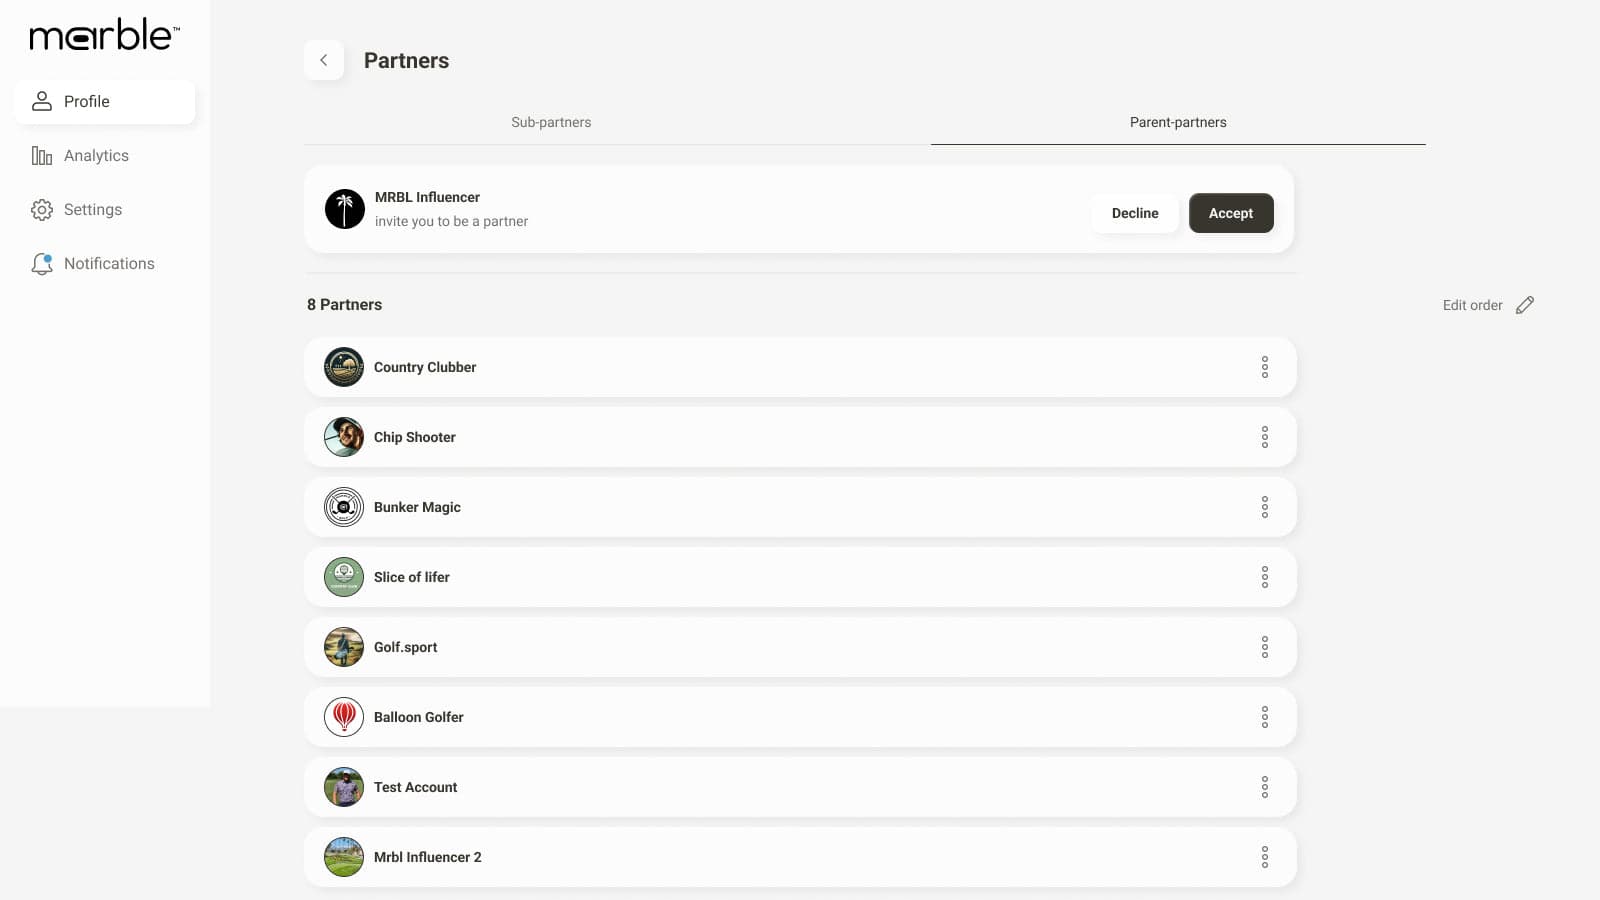Switch to the Sub-partners tab

coord(551,122)
